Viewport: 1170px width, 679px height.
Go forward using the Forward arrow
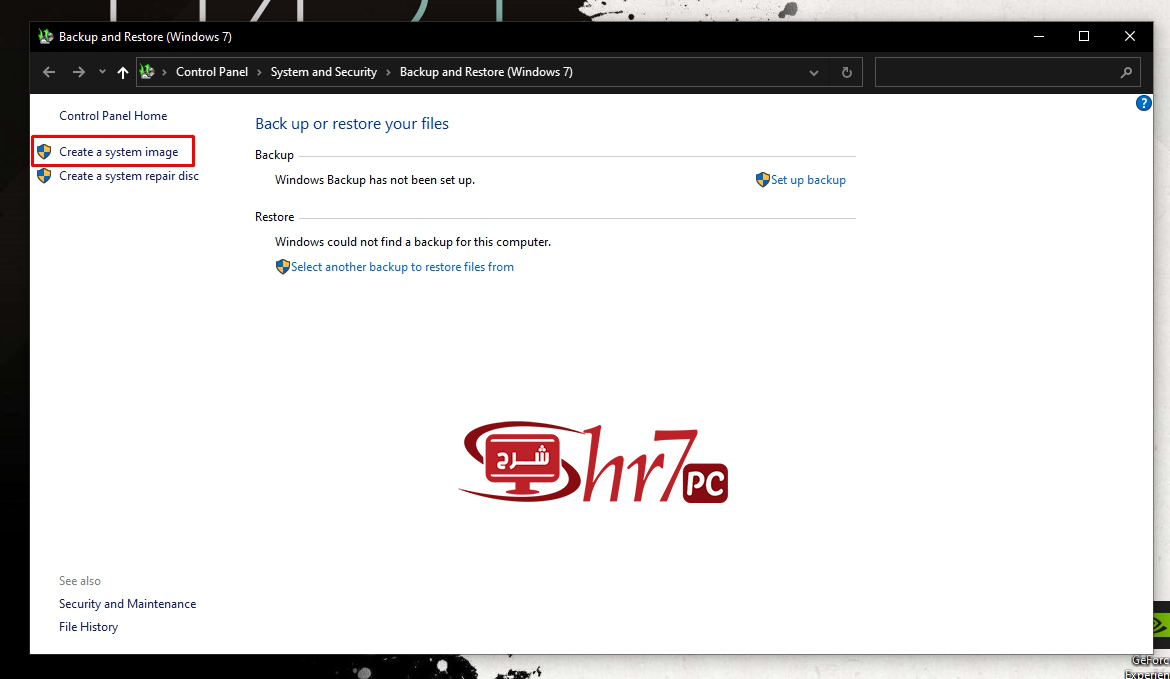click(x=78, y=72)
